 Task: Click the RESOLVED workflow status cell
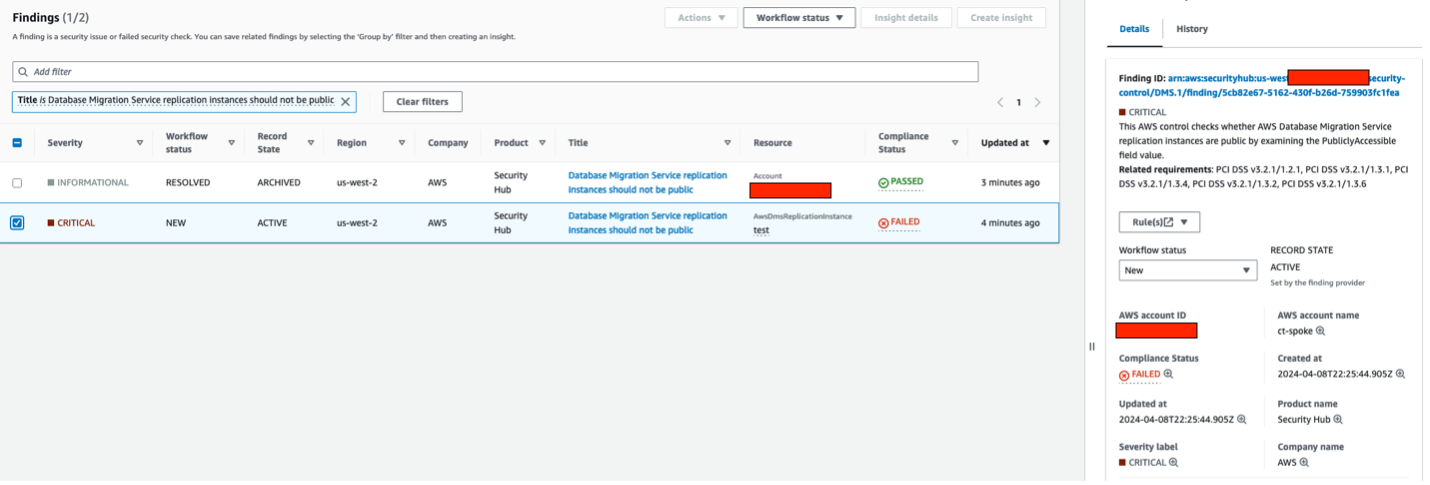[x=188, y=183]
